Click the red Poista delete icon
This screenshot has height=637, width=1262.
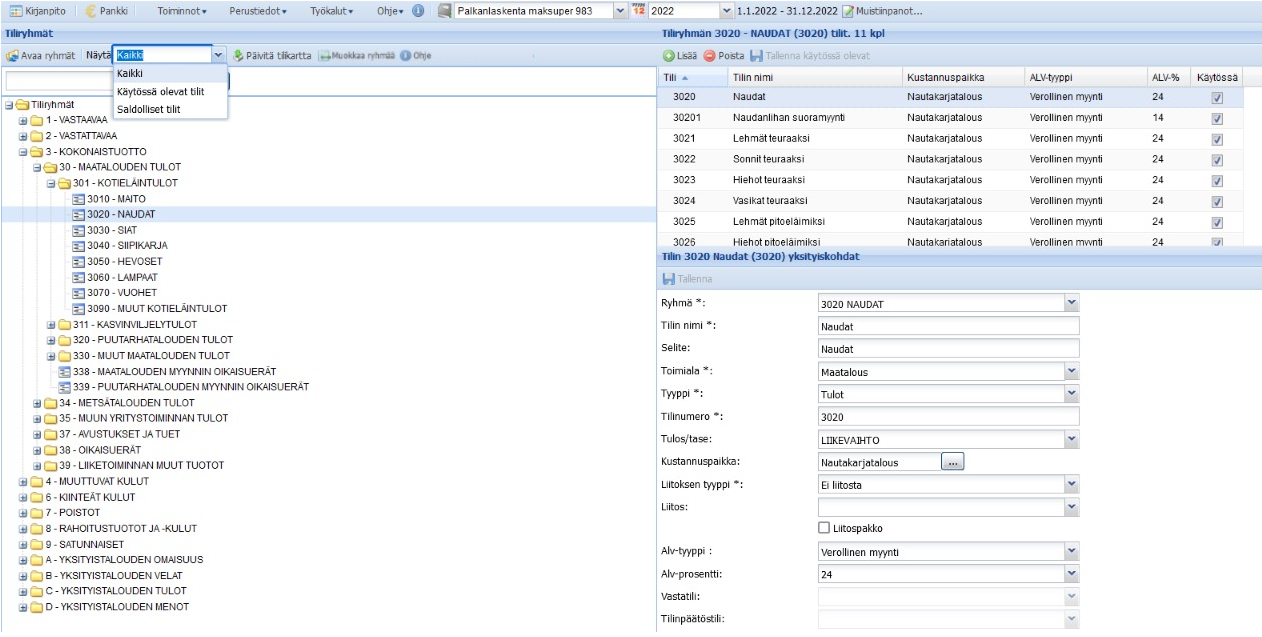pos(709,55)
